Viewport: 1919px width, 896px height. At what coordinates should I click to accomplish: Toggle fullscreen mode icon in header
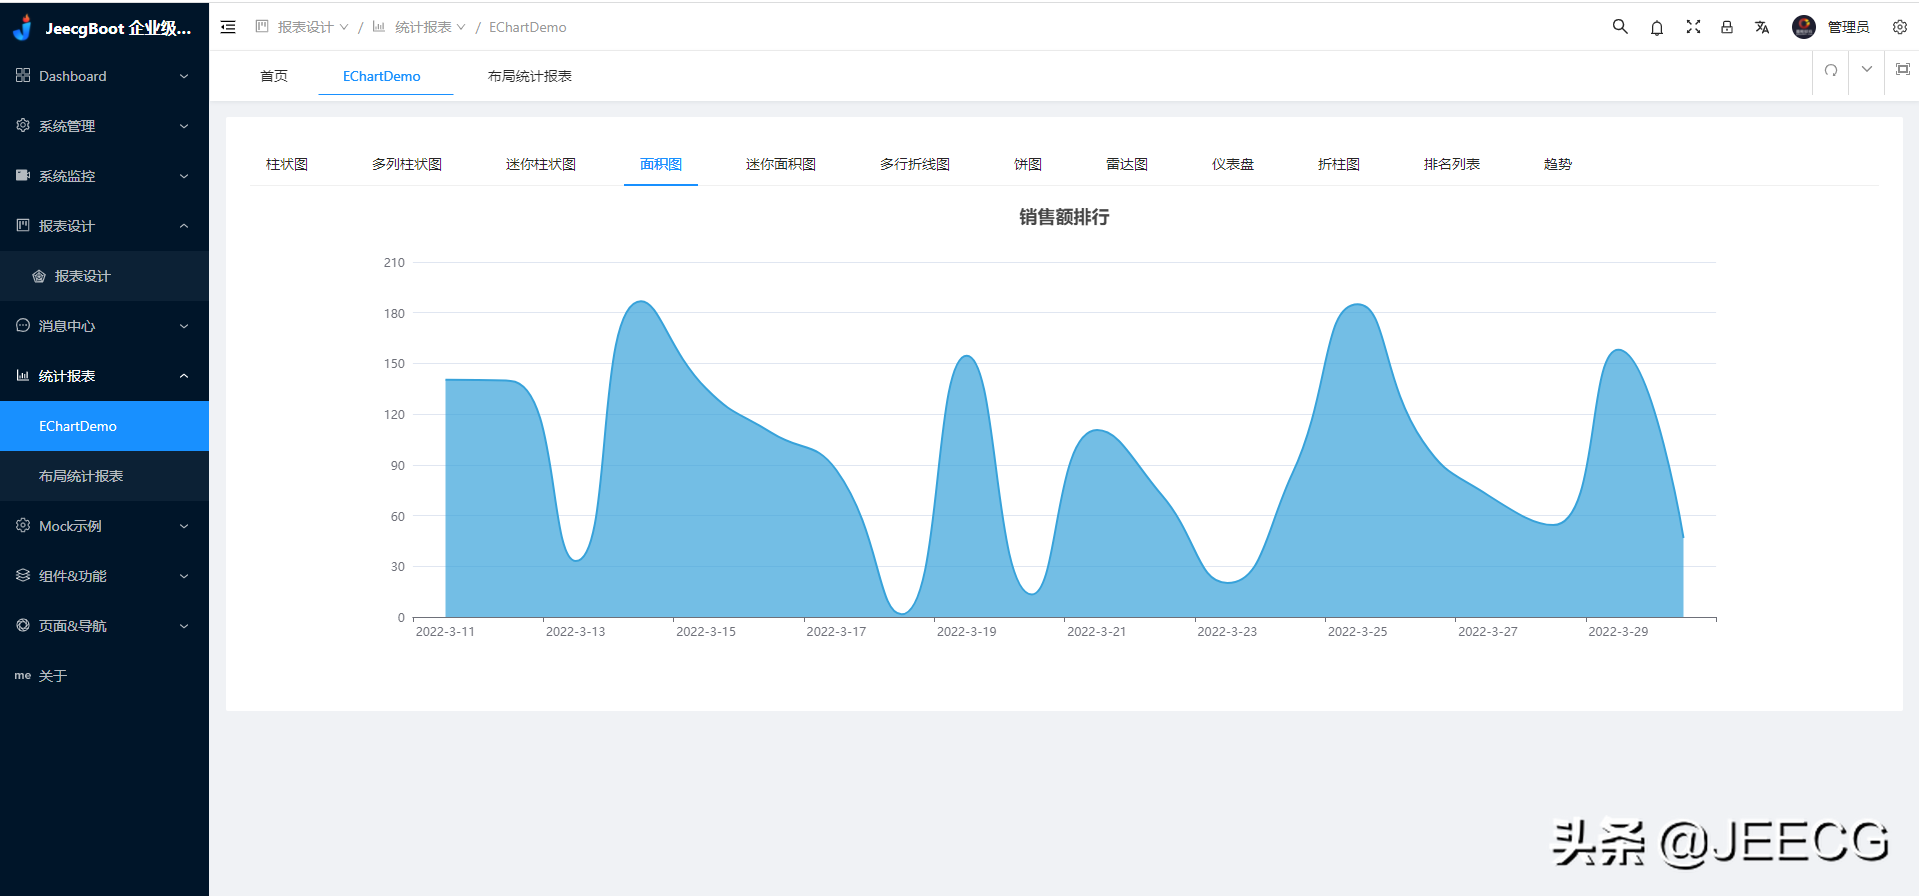1693,27
